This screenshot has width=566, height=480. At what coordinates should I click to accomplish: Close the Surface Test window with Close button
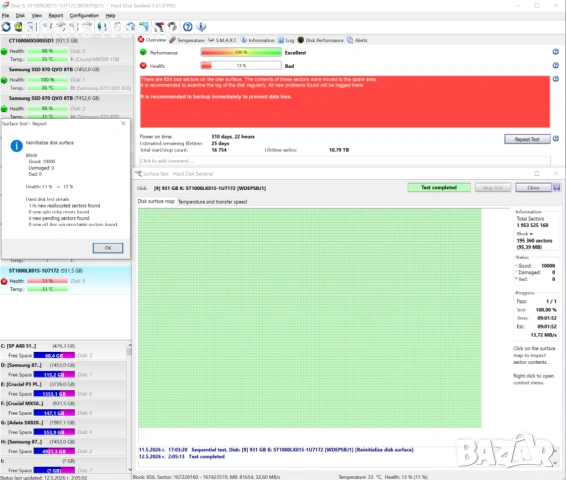[533, 188]
